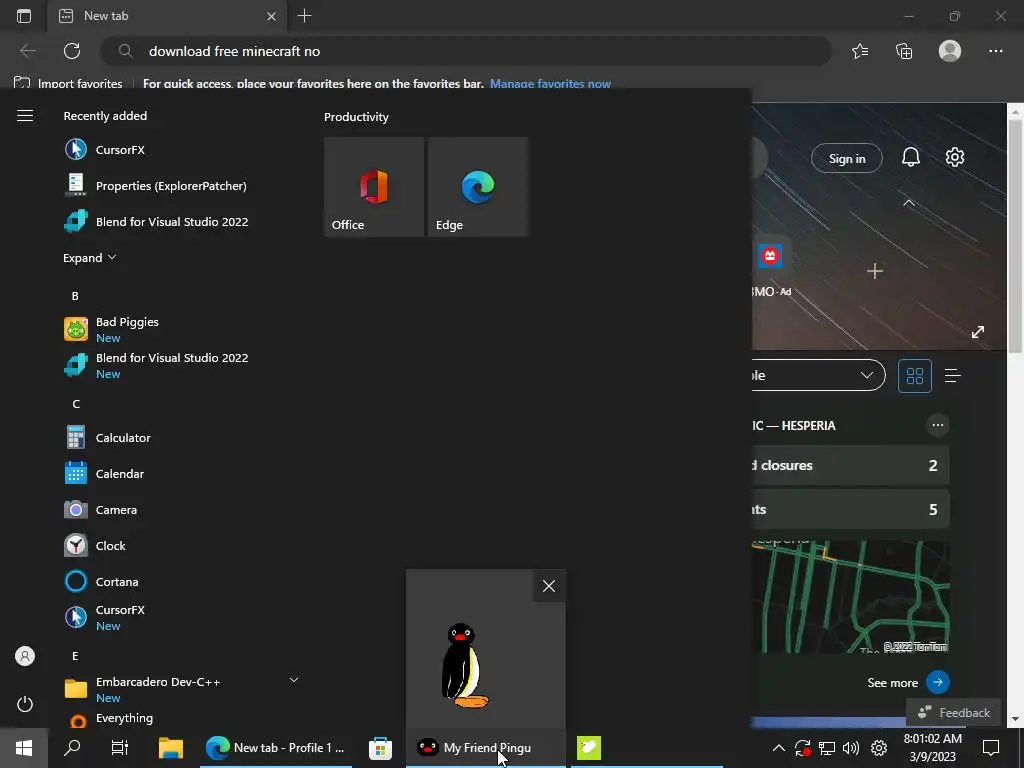Click the Windows Start button
This screenshot has height=768, width=1024.
(24, 748)
